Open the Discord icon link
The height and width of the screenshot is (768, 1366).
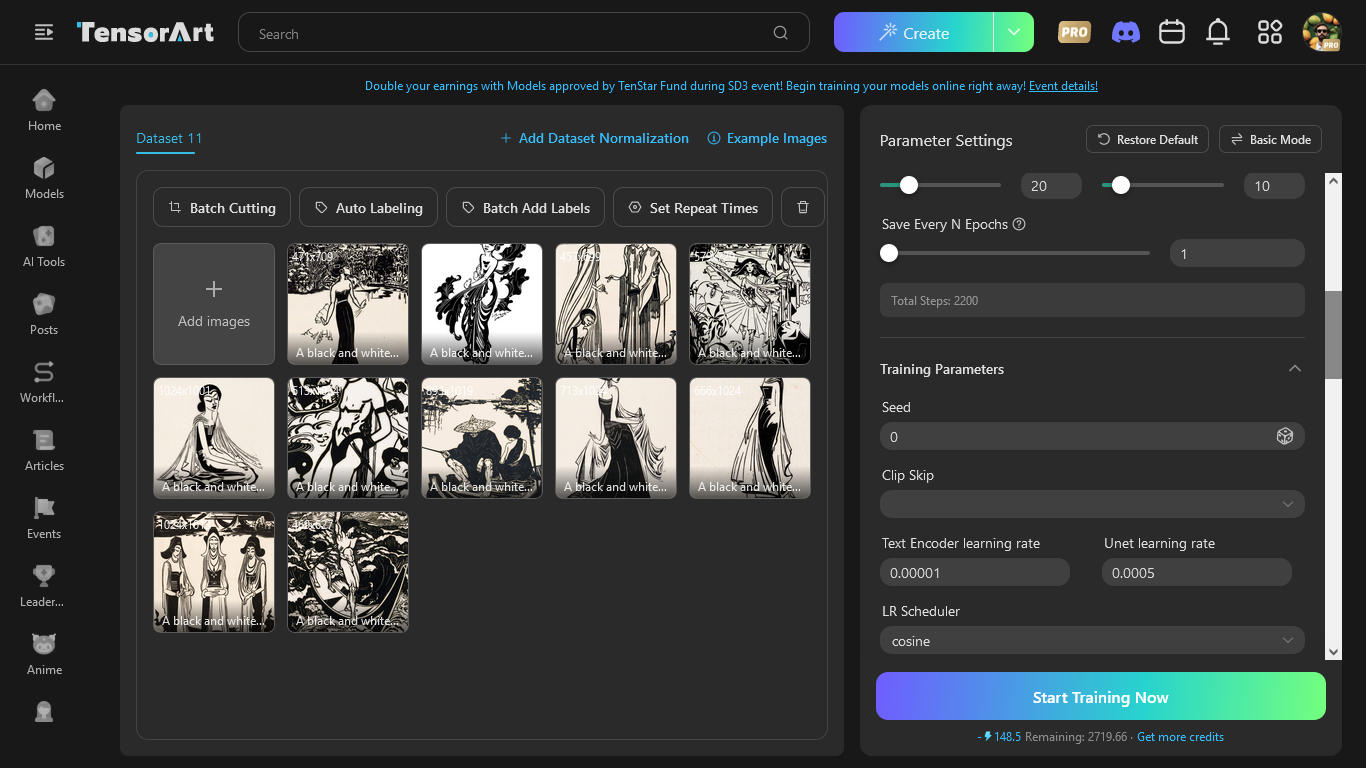(1126, 33)
